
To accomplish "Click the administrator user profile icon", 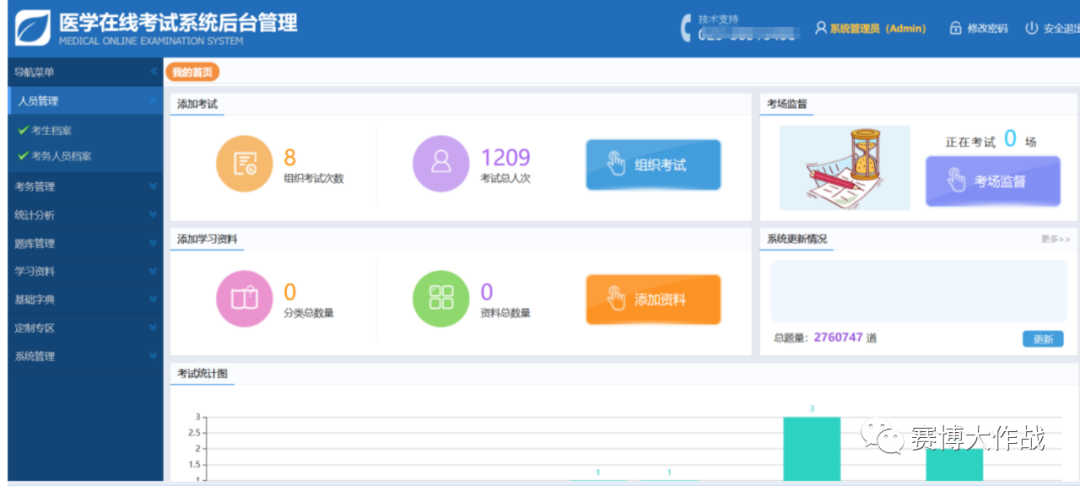I will (x=820, y=28).
